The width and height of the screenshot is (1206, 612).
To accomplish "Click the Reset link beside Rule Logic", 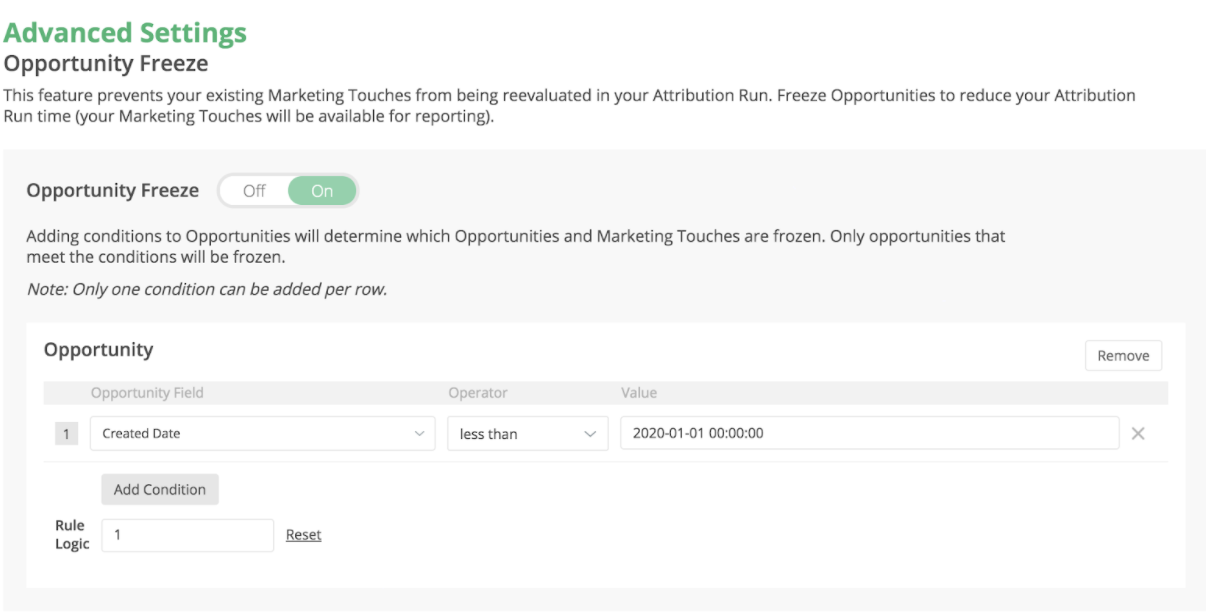I will coord(303,535).
